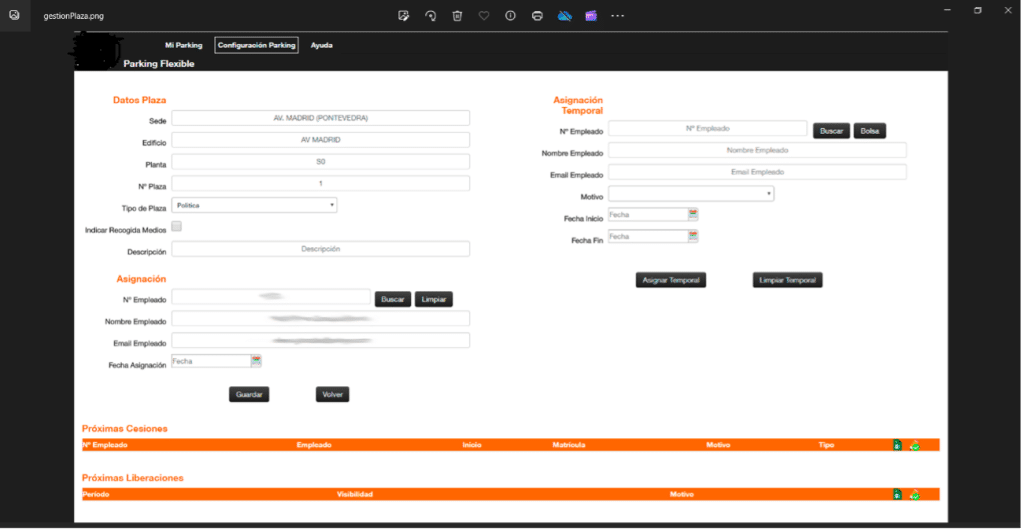Open the three-dots more options menu
Image resolution: width=1024 pixels, height=531 pixels.
point(618,15)
